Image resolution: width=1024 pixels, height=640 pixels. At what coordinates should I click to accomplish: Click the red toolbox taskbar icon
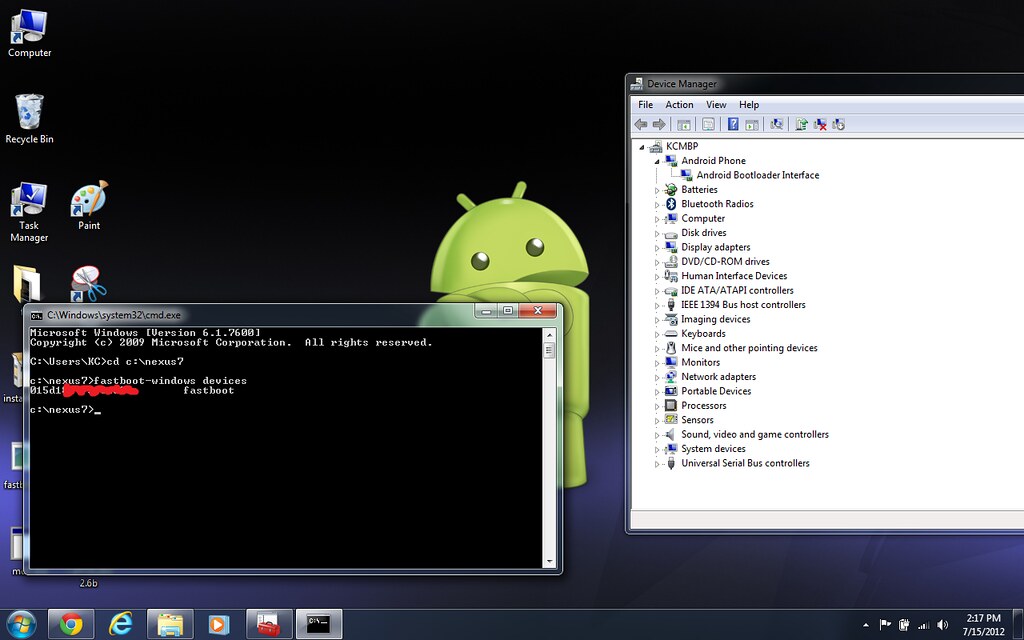pyautogui.click(x=269, y=624)
